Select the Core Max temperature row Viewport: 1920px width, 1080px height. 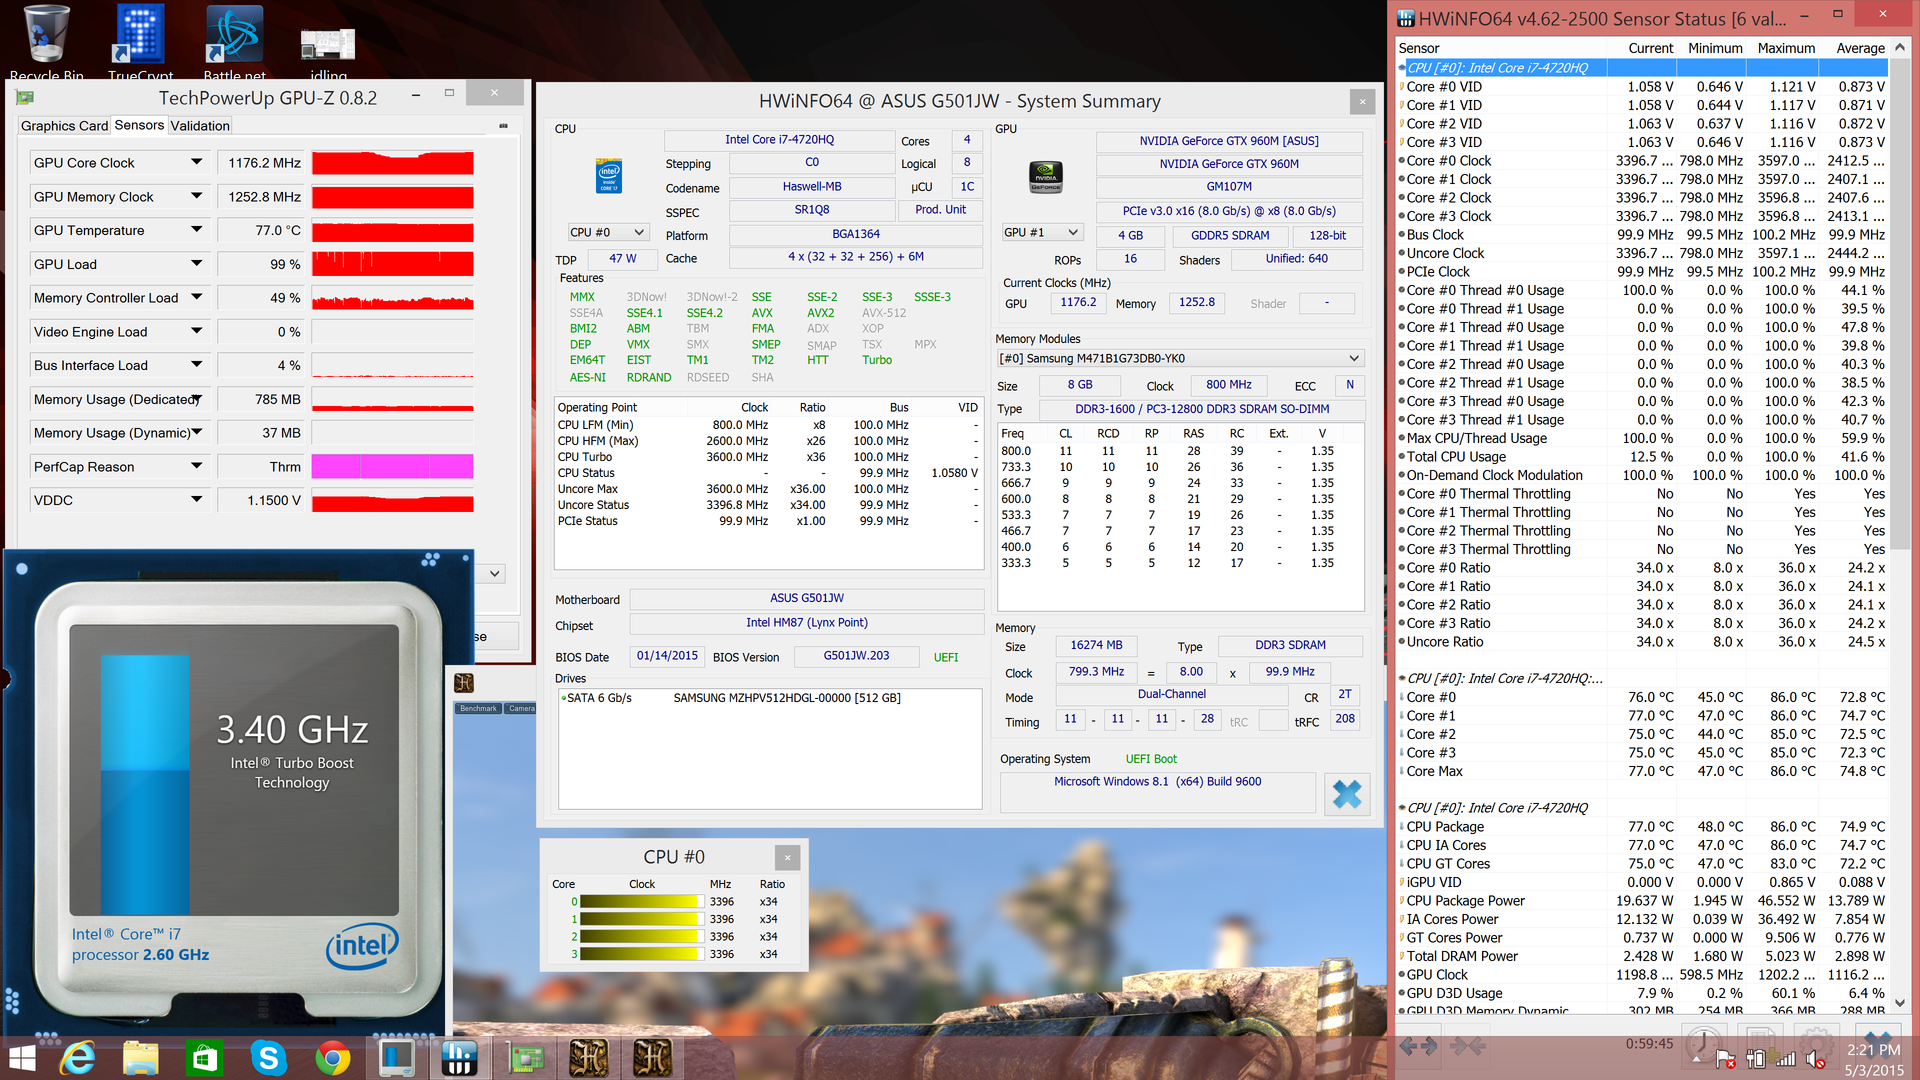point(1642,771)
